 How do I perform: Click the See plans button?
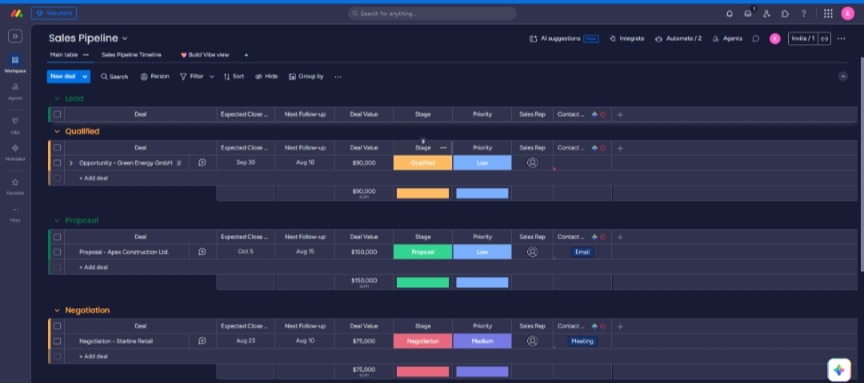(x=54, y=13)
